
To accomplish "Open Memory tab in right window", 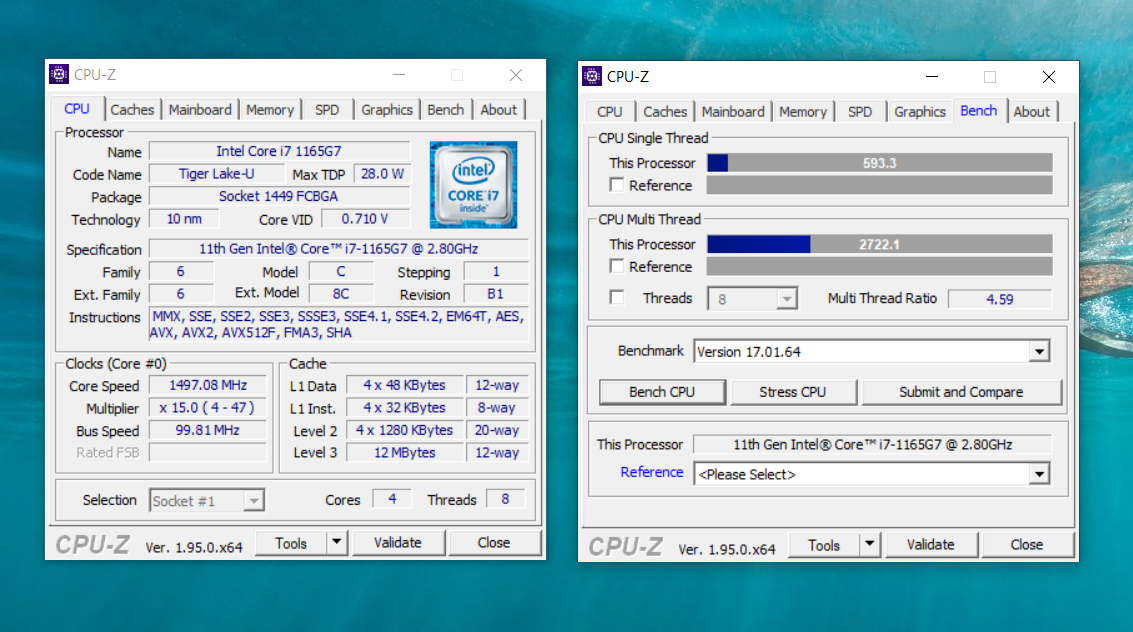I will [x=803, y=112].
